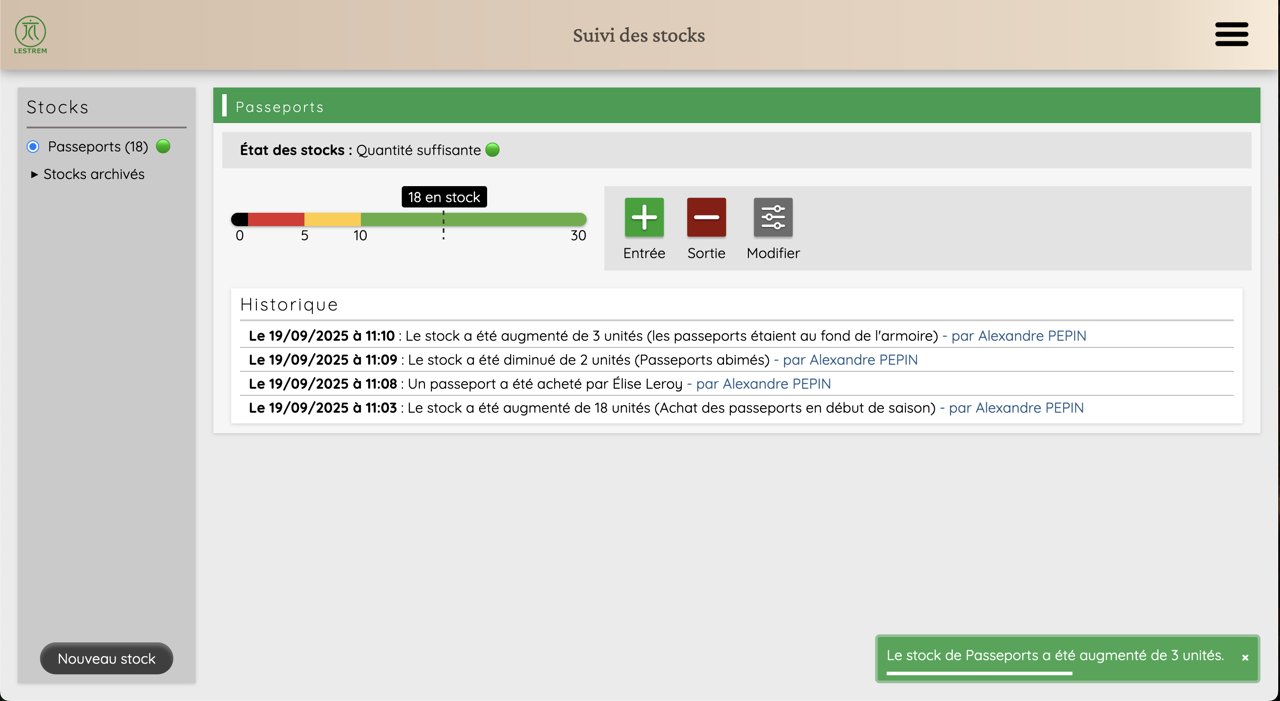
Task: Click Alexandre PEPIN link on 11:08 entry
Action: (763, 384)
